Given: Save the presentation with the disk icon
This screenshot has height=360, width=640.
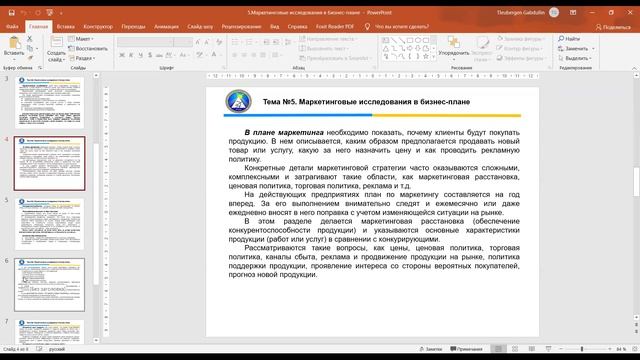Looking at the screenshot, I should (x=11, y=13).
